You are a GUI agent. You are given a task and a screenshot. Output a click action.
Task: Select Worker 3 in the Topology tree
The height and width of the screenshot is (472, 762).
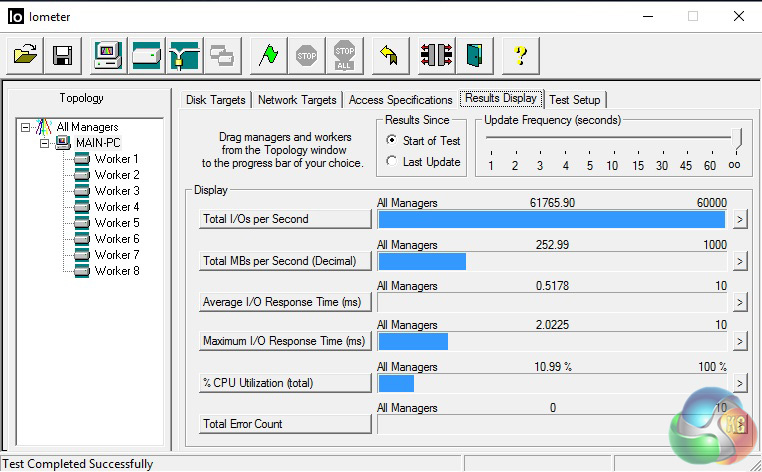click(116, 191)
